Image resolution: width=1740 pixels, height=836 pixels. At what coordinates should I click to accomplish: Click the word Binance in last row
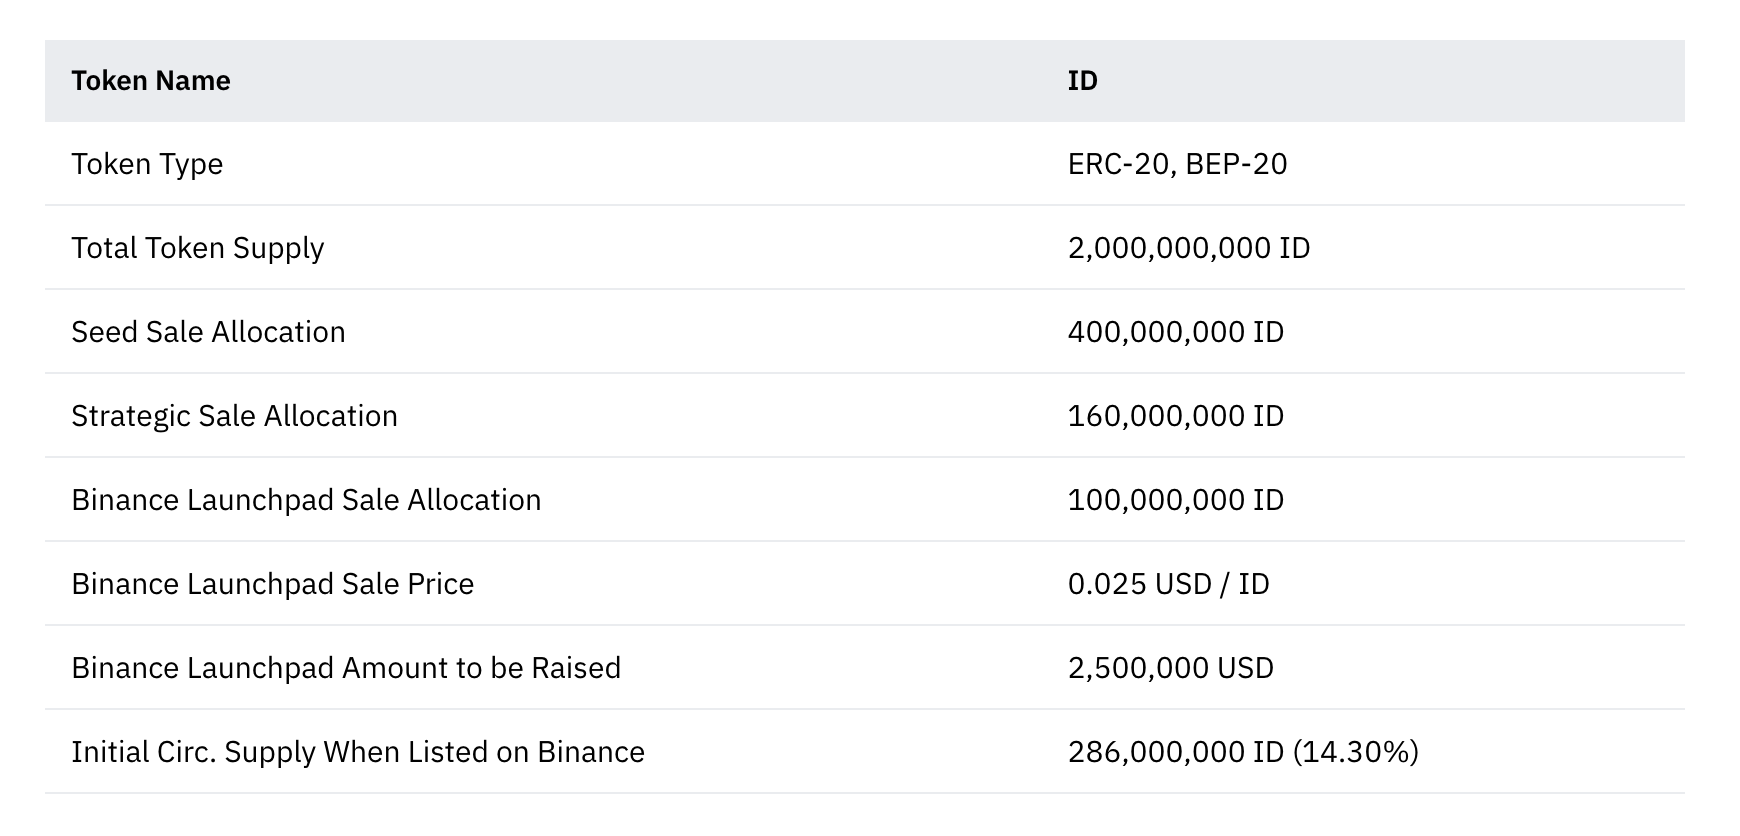[x=590, y=752]
